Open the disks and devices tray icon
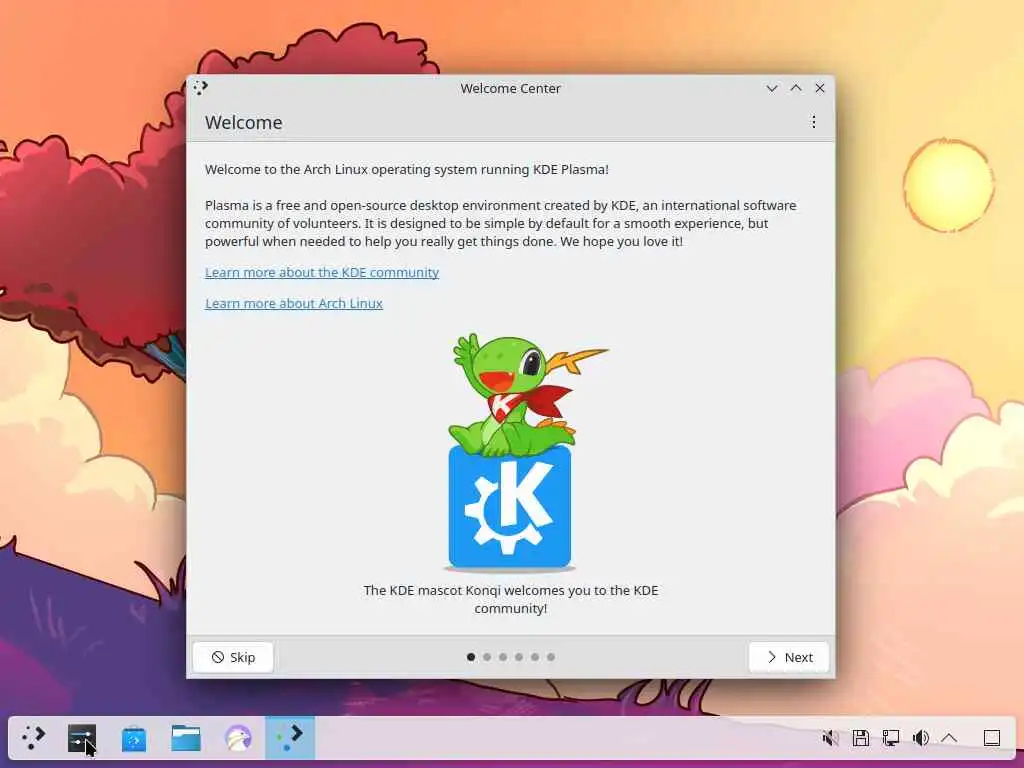Screen dimensions: 1024x768 (x=861, y=738)
